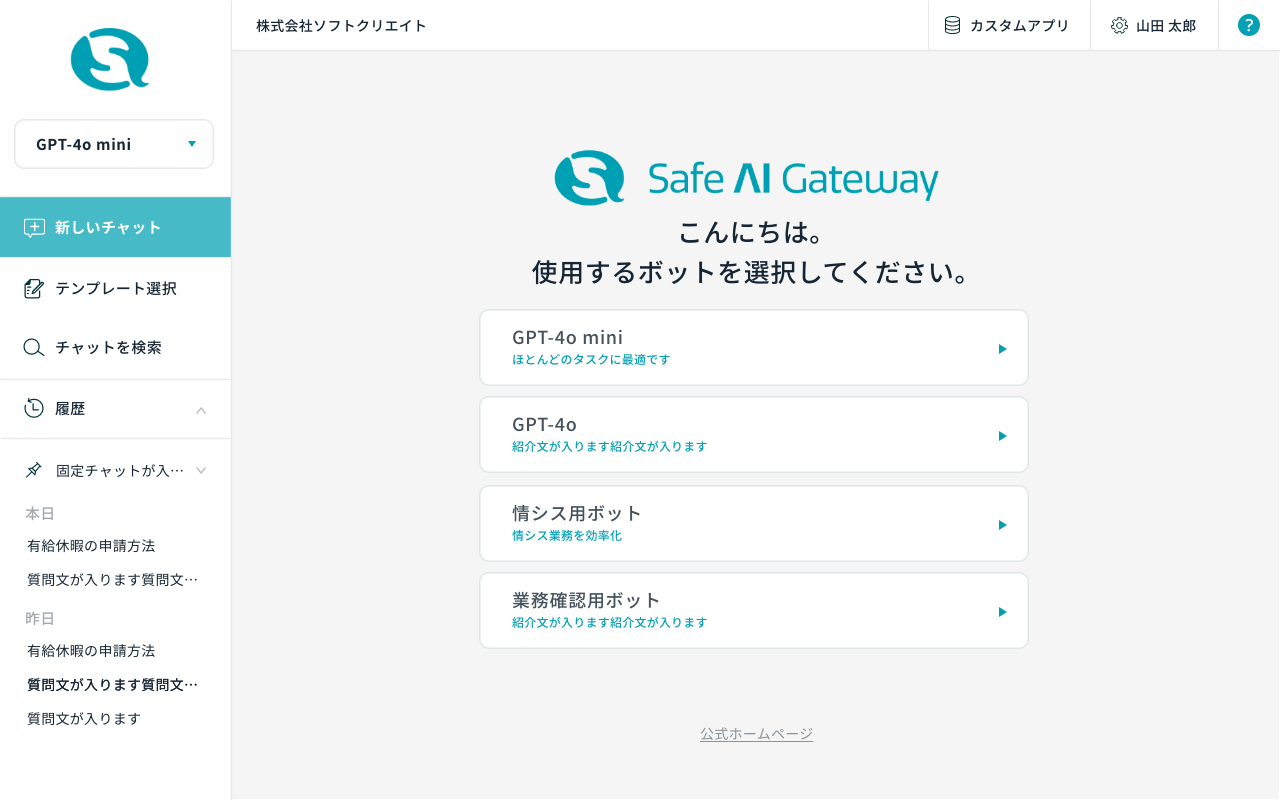Open the 公式ホームページ link
The image size is (1280, 800).
point(756,734)
